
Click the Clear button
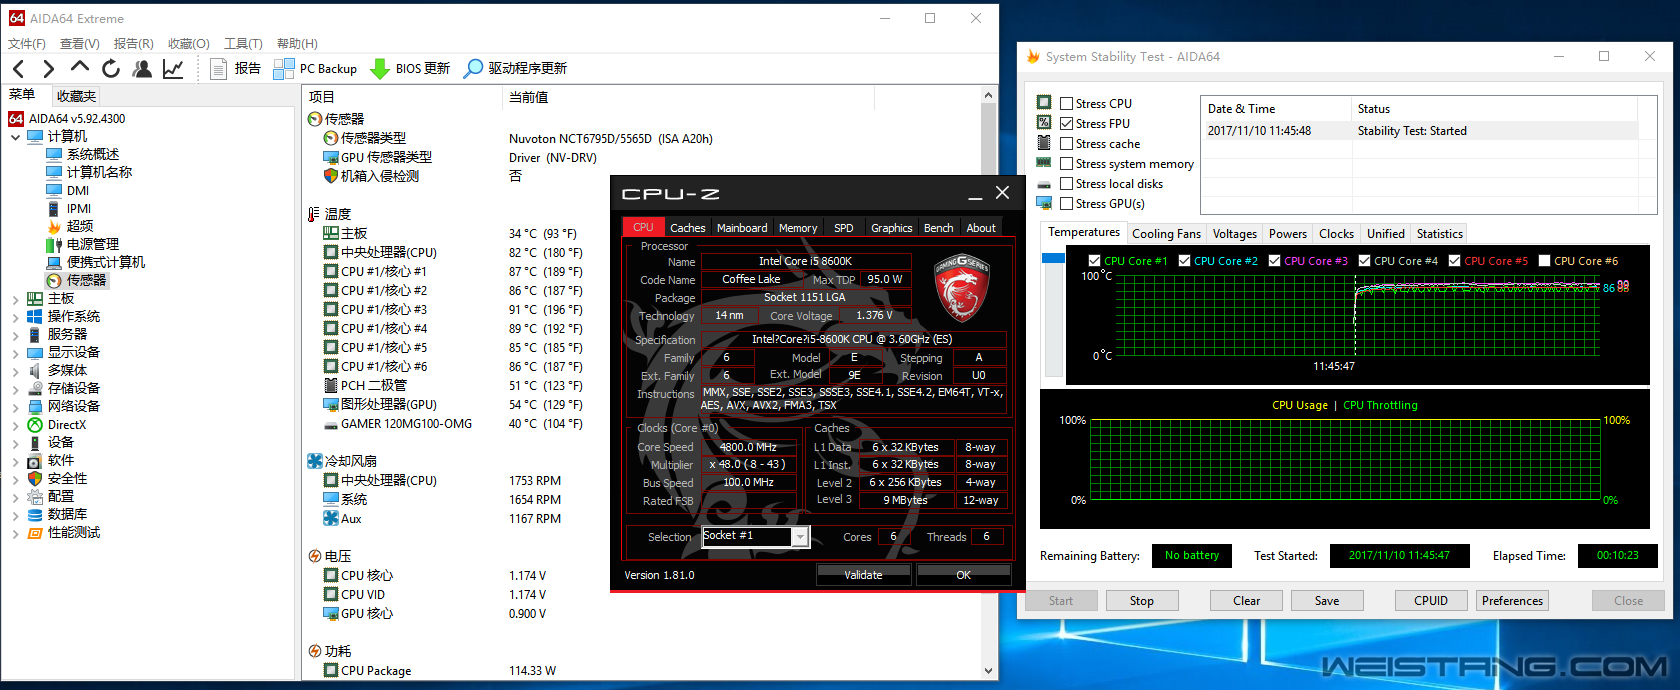tap(1247, 601)
